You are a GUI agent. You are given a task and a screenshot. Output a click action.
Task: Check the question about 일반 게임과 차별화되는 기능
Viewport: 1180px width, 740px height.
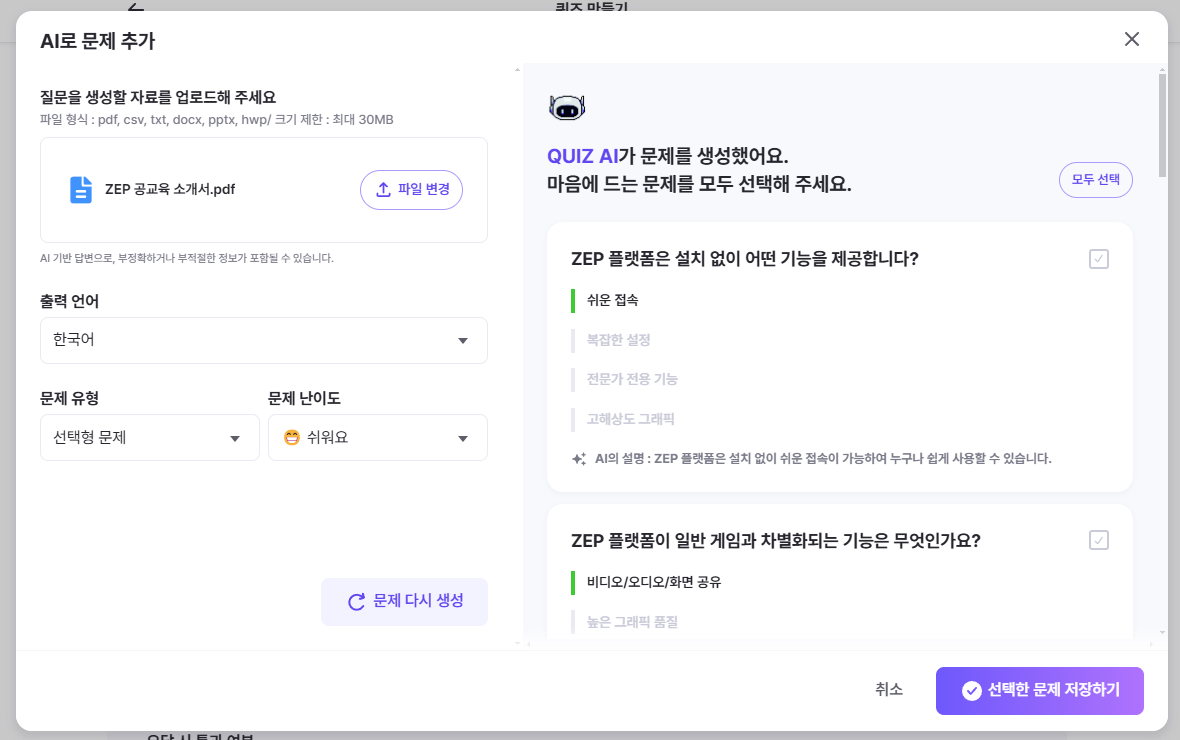pos(1099,540)
